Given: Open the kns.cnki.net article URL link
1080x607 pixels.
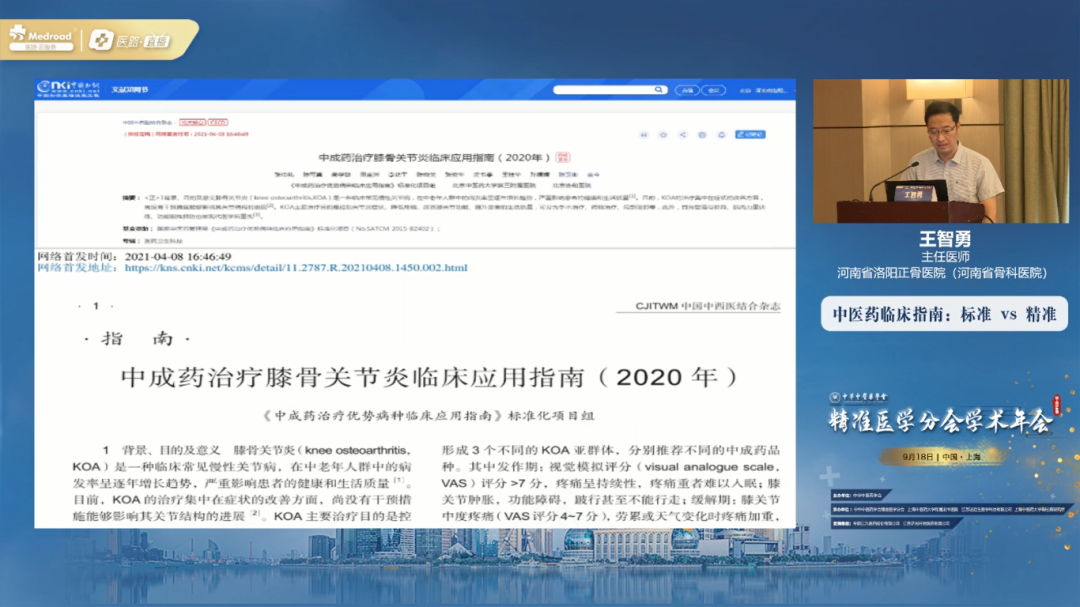Looking at the screenshot, I should [x=296, y=268].
